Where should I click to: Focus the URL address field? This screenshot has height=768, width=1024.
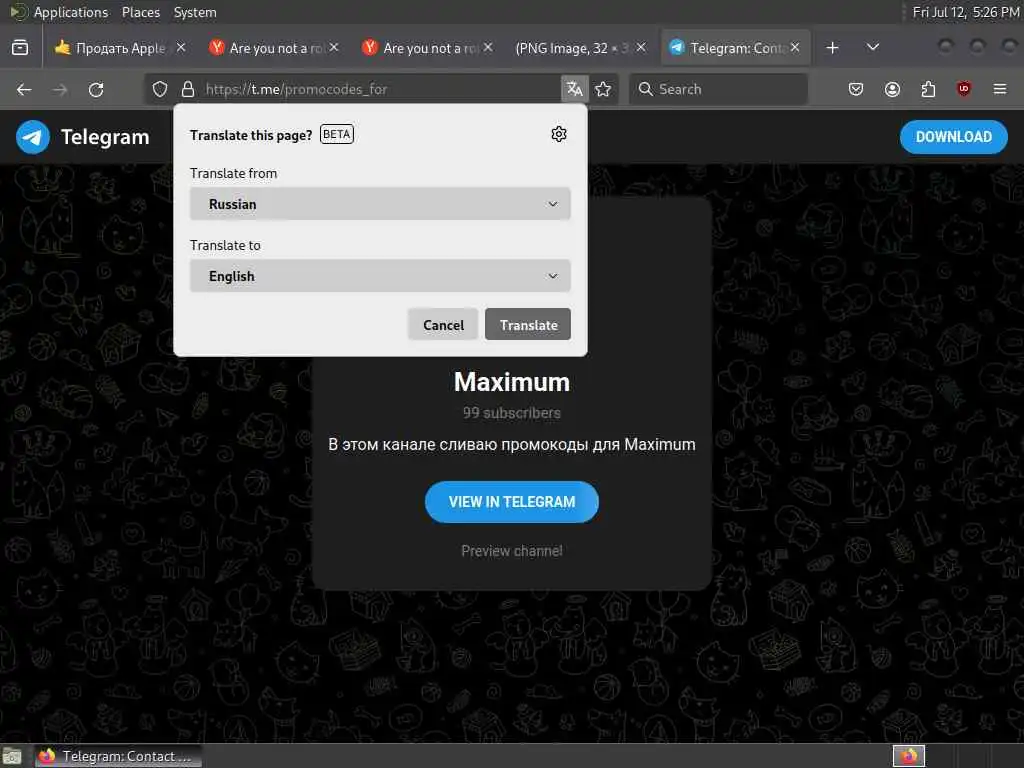[x=379, y=89]
